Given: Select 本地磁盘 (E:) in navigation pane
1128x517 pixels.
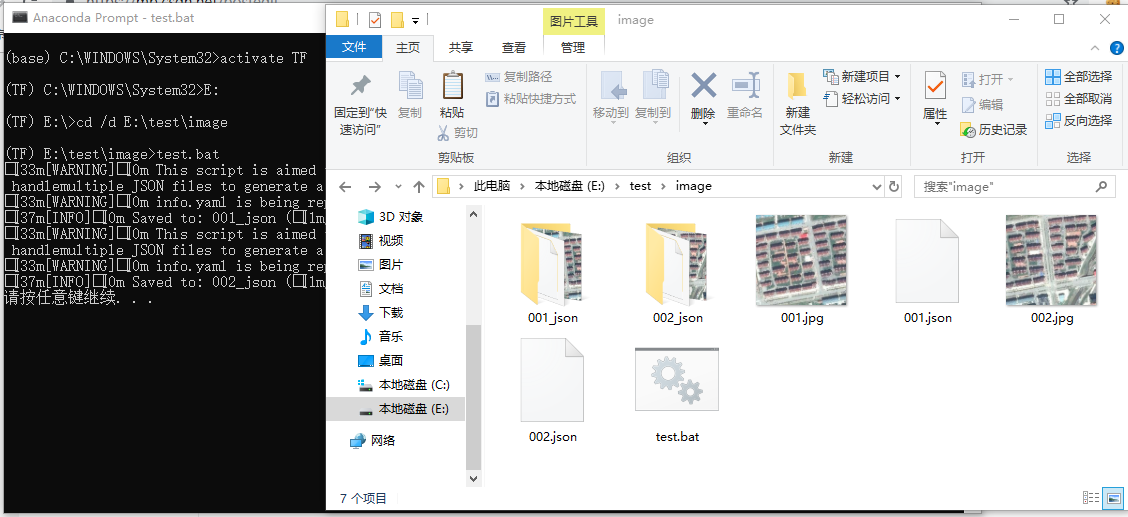Looking at the screenshot, I should 396,409.
